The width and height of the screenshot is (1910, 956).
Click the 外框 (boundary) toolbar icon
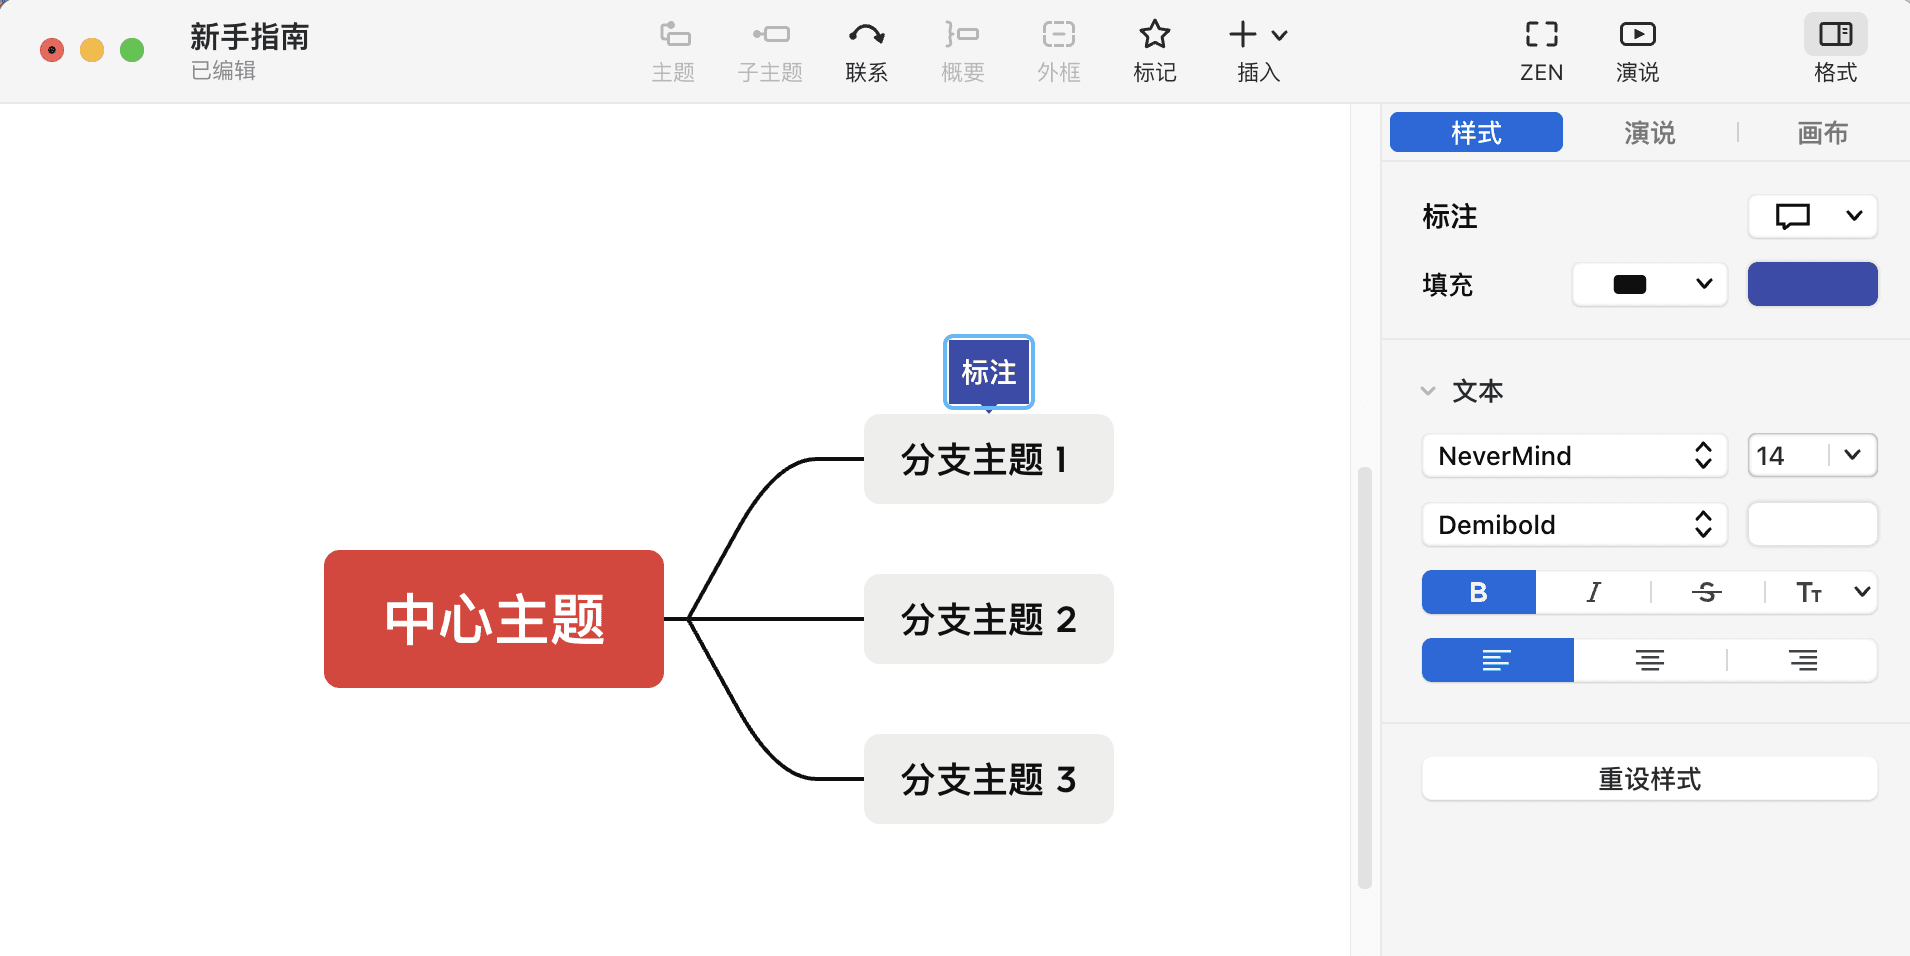click(x=1058, y=48)
